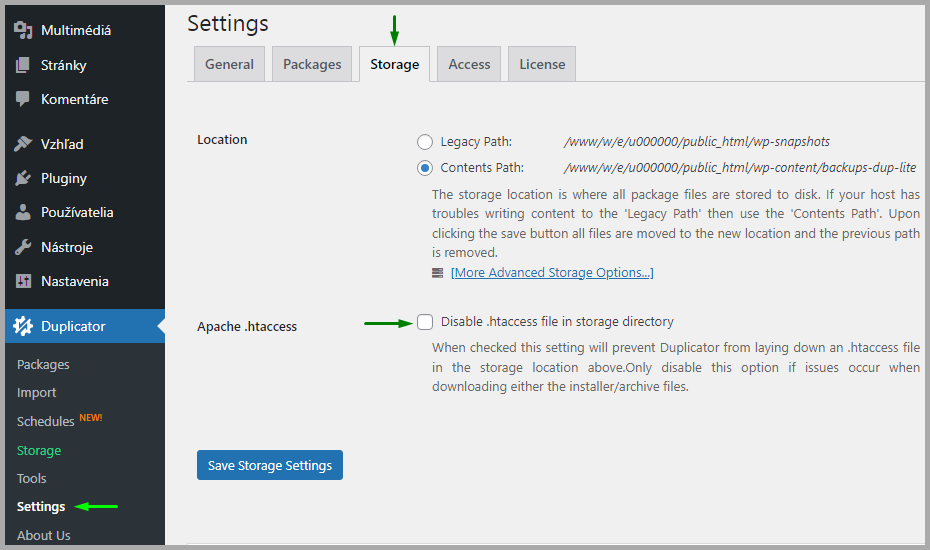
Task: Switch to the Access tab
Action: pos(469,64)
